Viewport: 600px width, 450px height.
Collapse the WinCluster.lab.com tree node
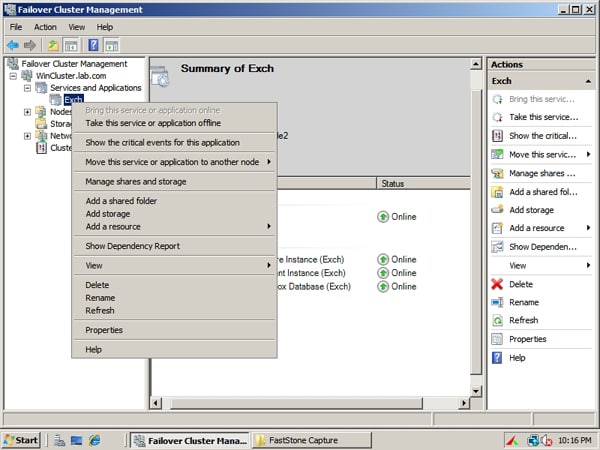(13, 76)
